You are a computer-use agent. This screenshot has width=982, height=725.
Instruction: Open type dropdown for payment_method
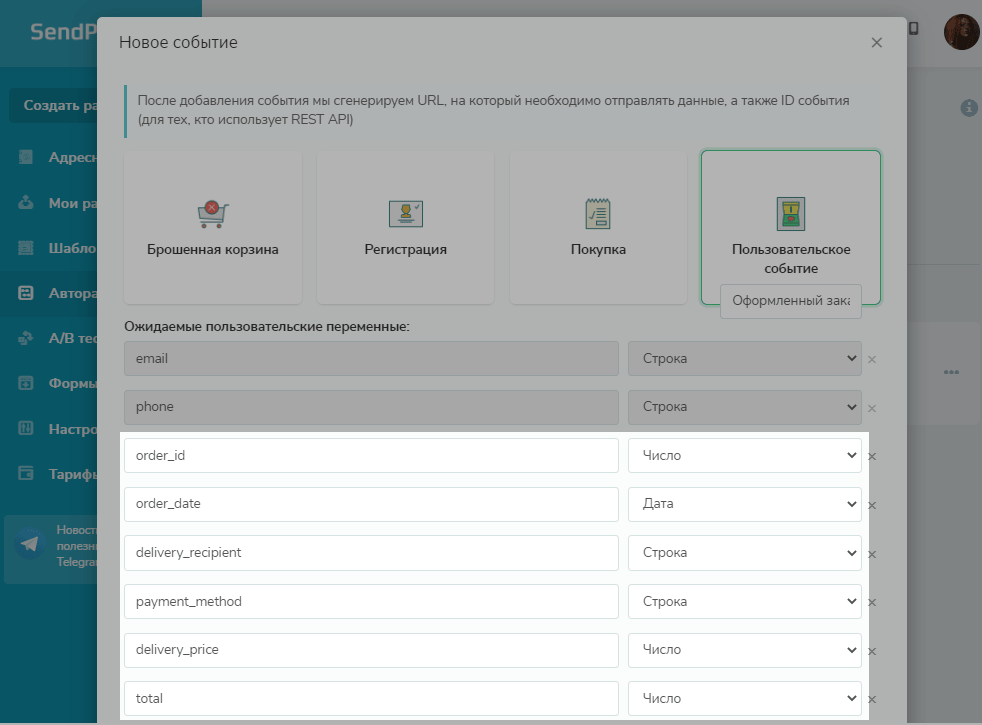tap(744, 602)
